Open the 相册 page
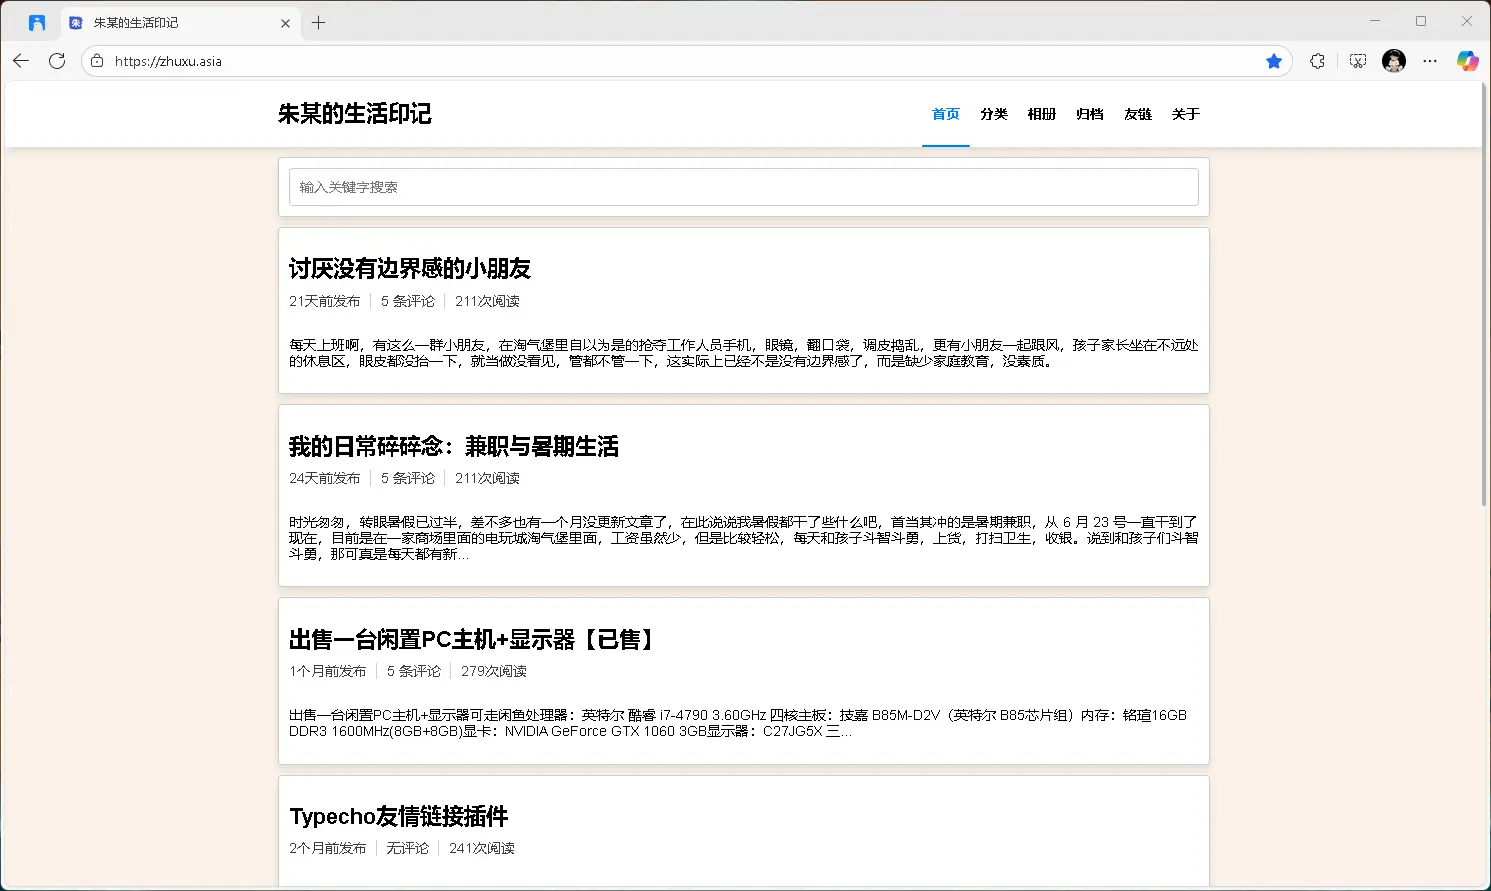The image size is (1491, 891). [x=1041, y=114]
